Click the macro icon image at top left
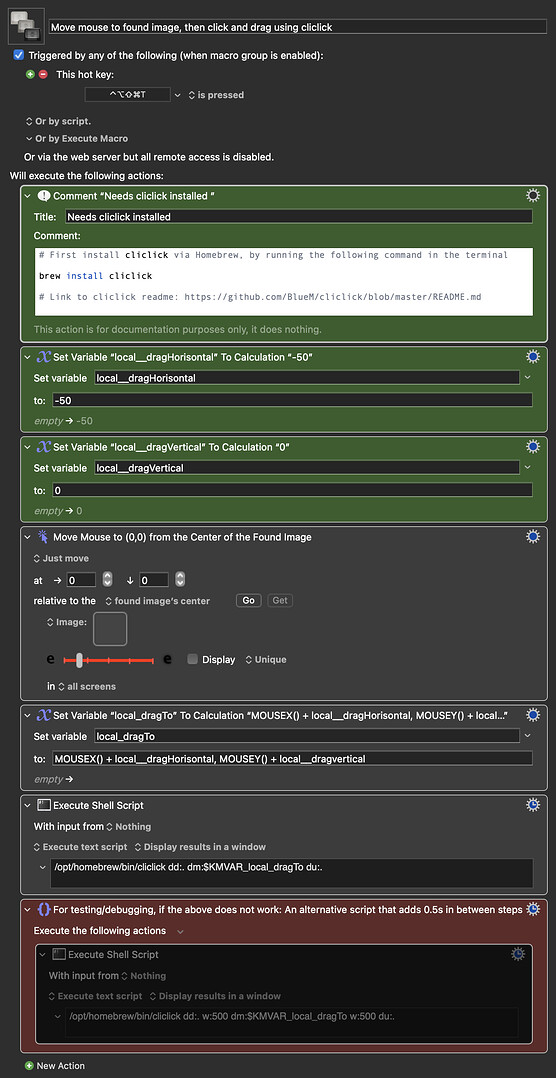The width and height of the screenshot is (556, 1078). click(26, 26)
